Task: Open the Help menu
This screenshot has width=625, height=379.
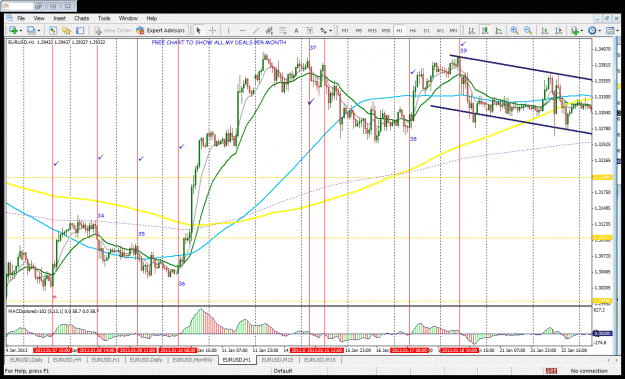Action: tap(152, 18)
